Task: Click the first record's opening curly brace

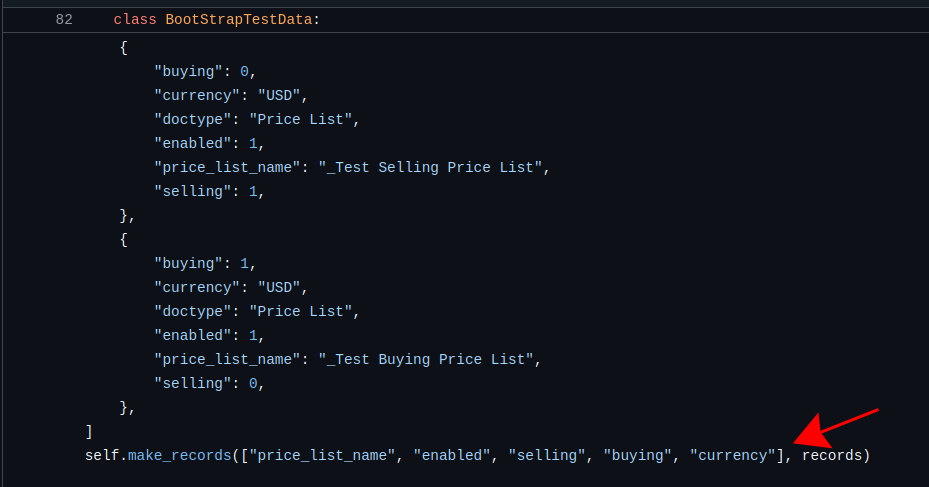Action: tap(123, 47)
